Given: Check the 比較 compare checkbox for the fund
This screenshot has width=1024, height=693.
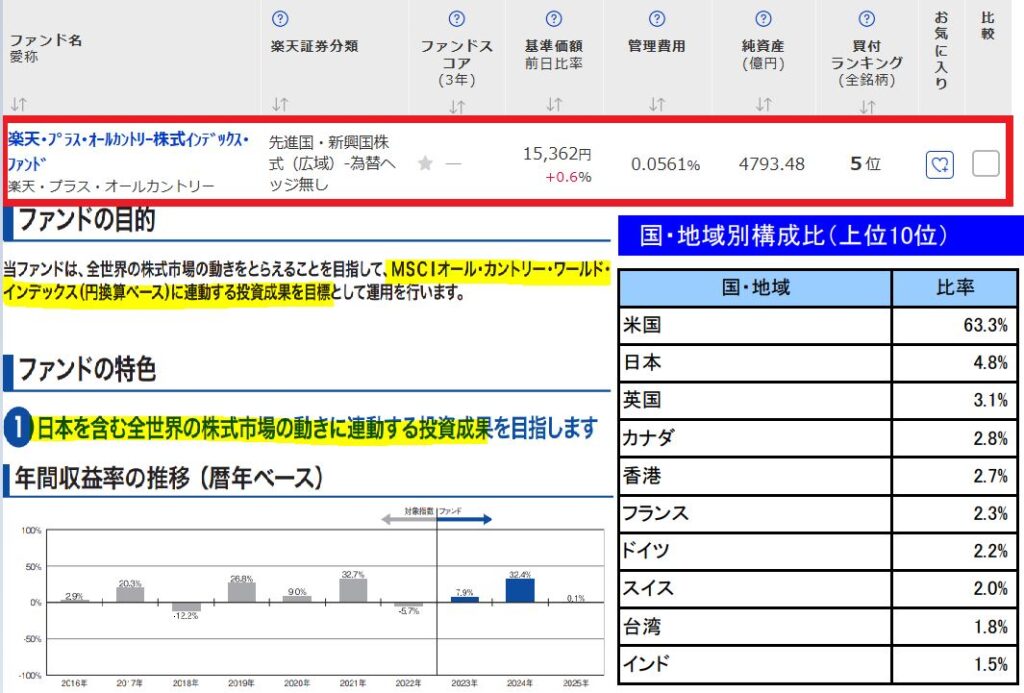Looking at the screenshot, I should tap(986, 164).
